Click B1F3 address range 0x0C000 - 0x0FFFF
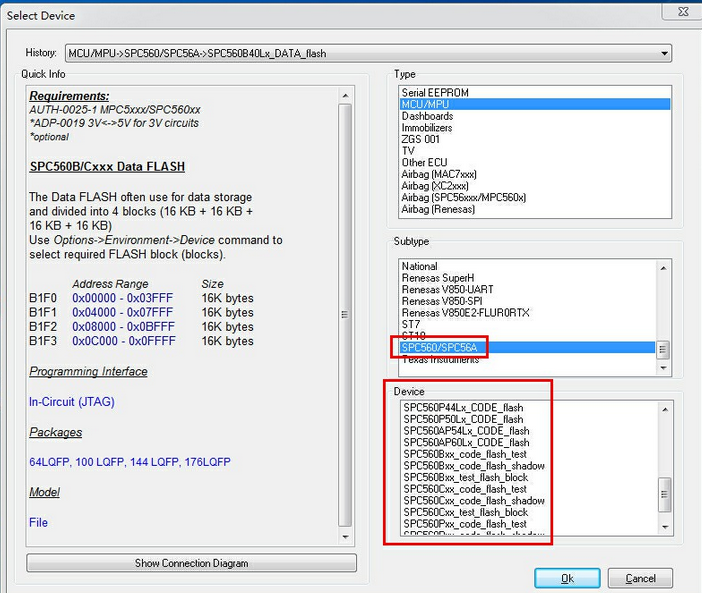The height and width of the screenshot is (593, 702). point(124,341)
